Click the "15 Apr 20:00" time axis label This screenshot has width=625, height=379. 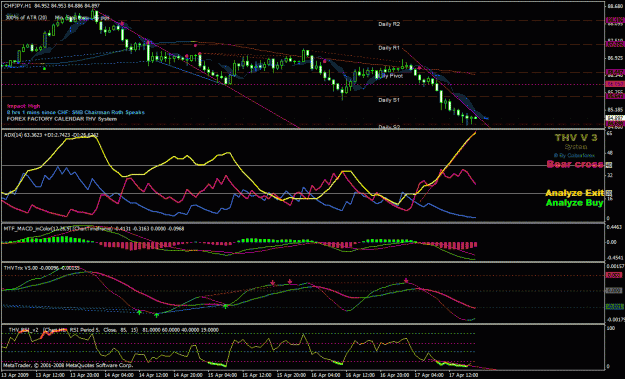(291, 375)
